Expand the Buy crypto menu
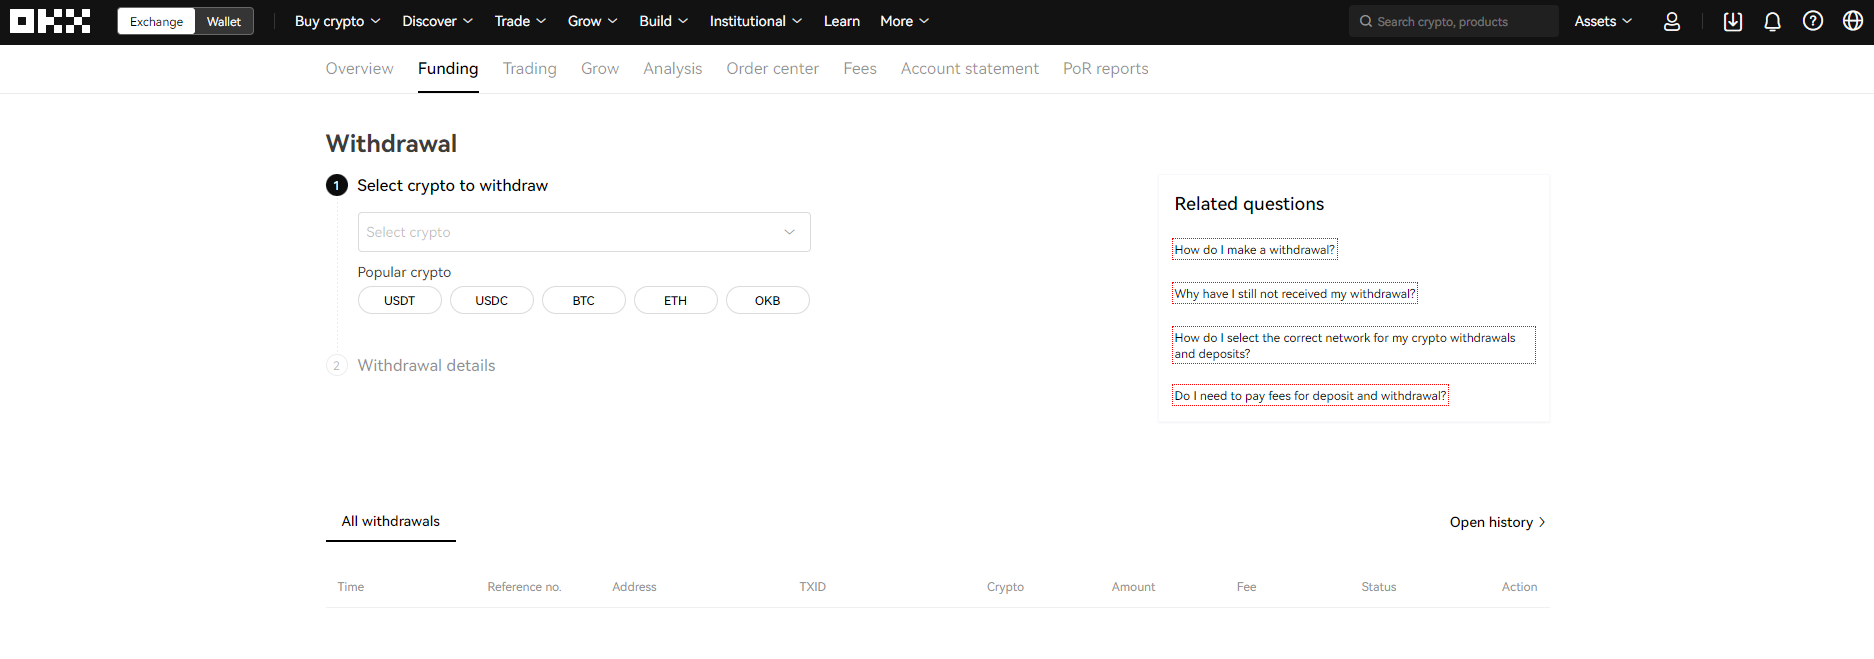Image resolution: width=1874 pixels, height=659 pixels. tap(337, 21)
